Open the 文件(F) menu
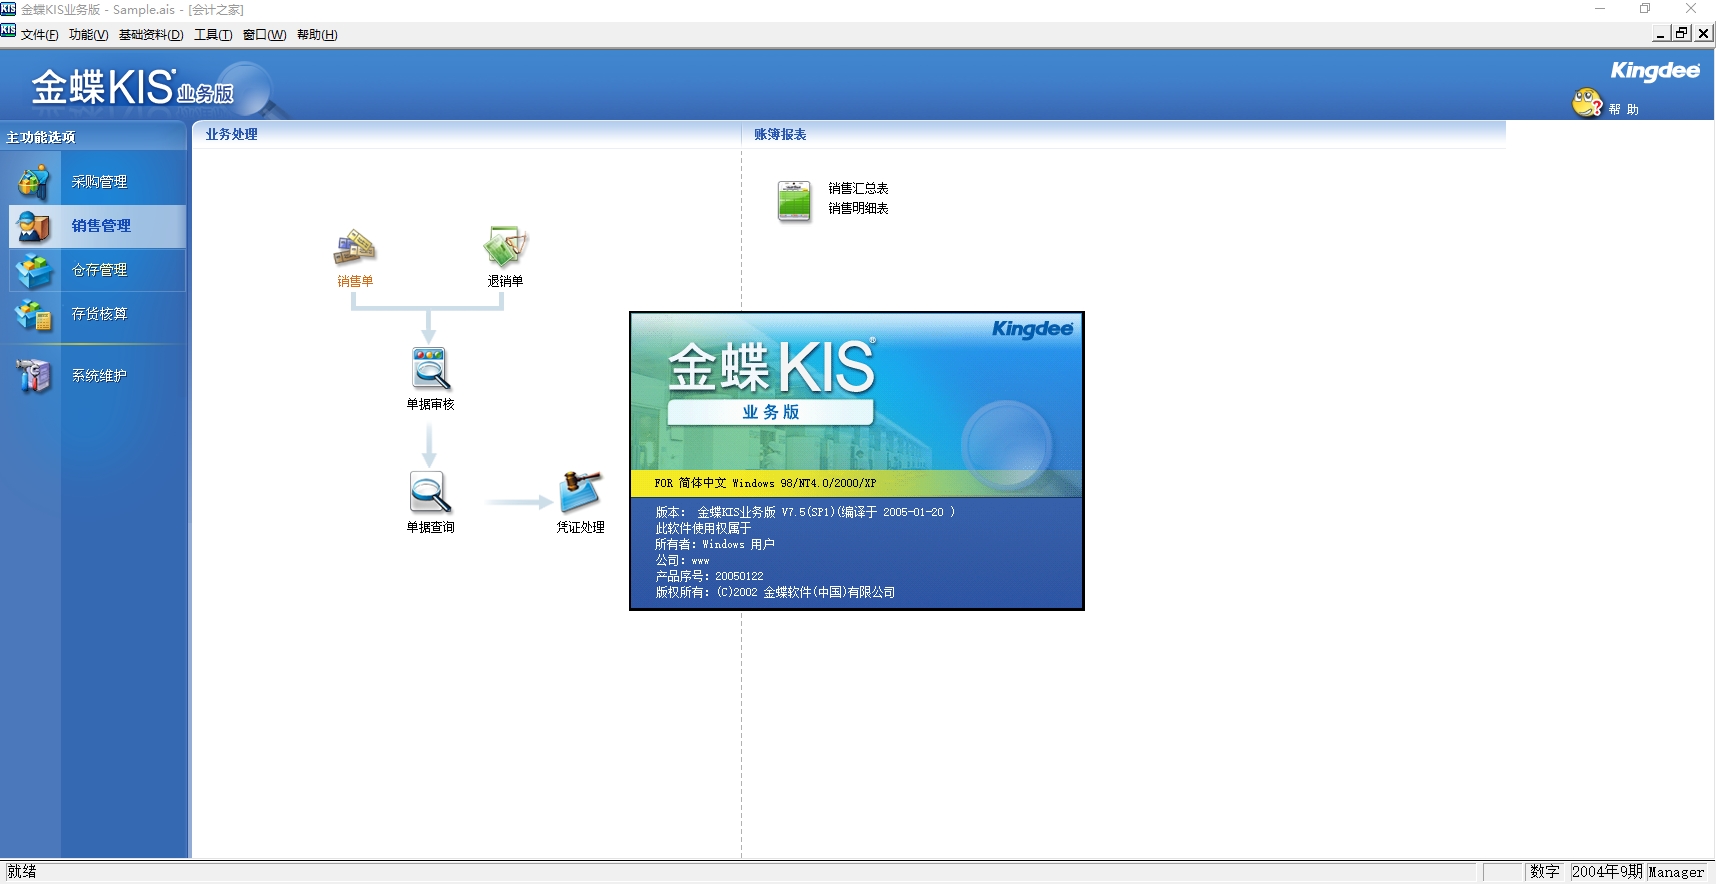1716x884 pixels. click(40, 35)
